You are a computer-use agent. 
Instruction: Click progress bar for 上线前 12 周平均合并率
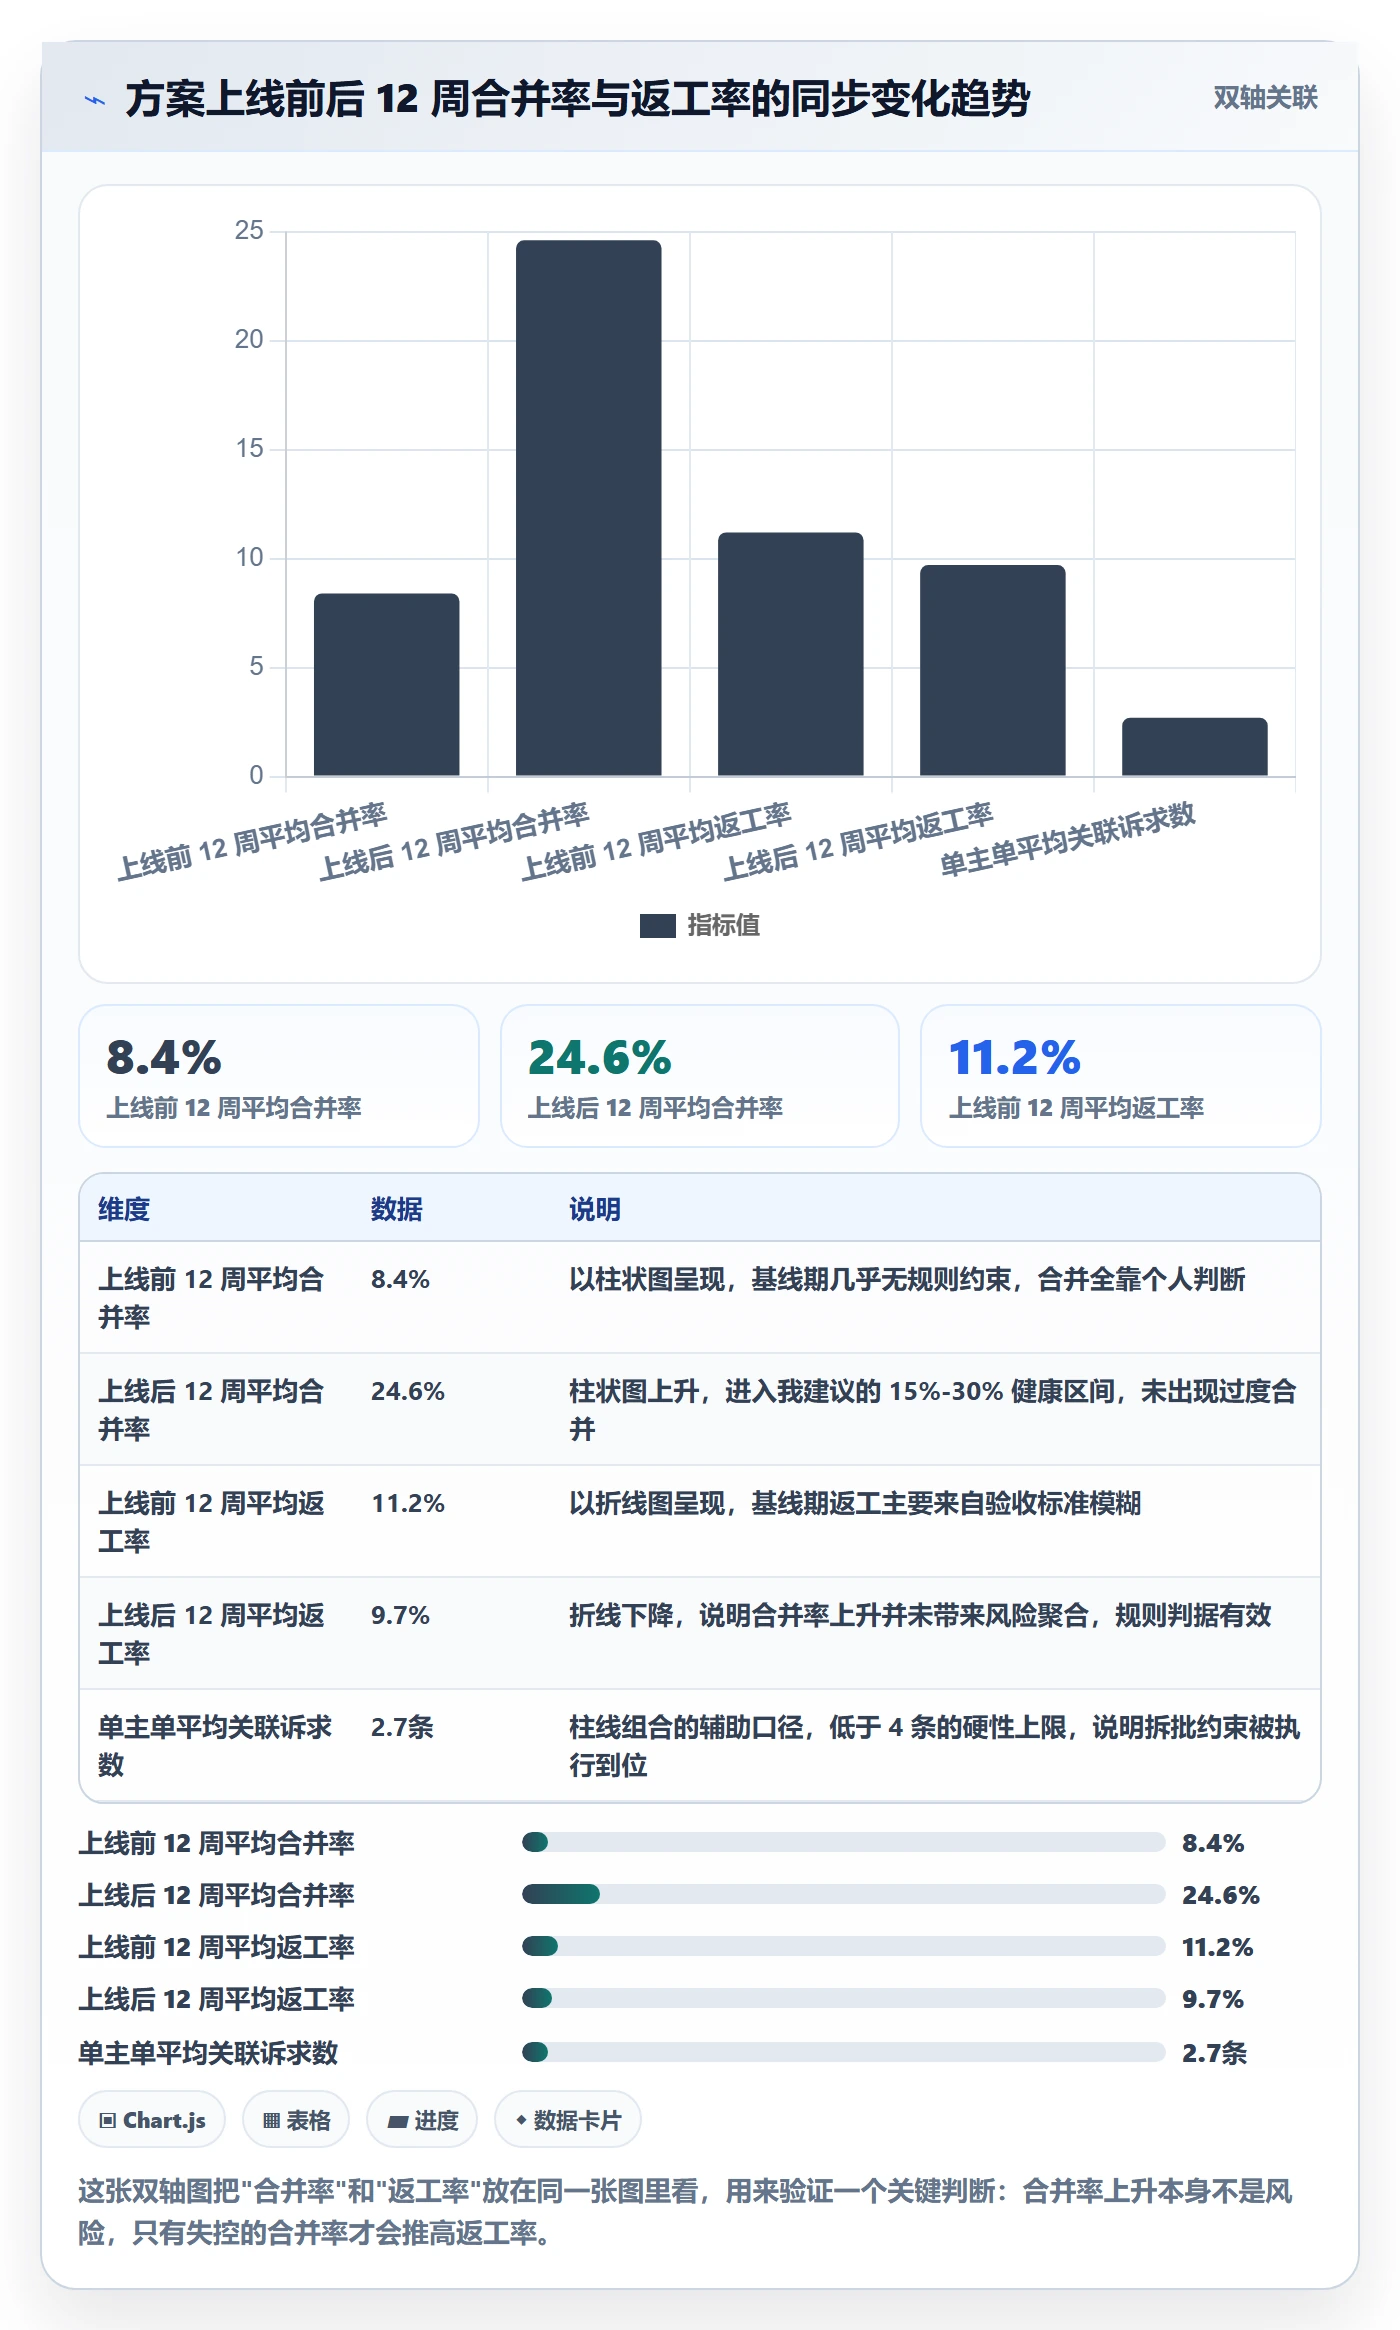pos(843,1842)
